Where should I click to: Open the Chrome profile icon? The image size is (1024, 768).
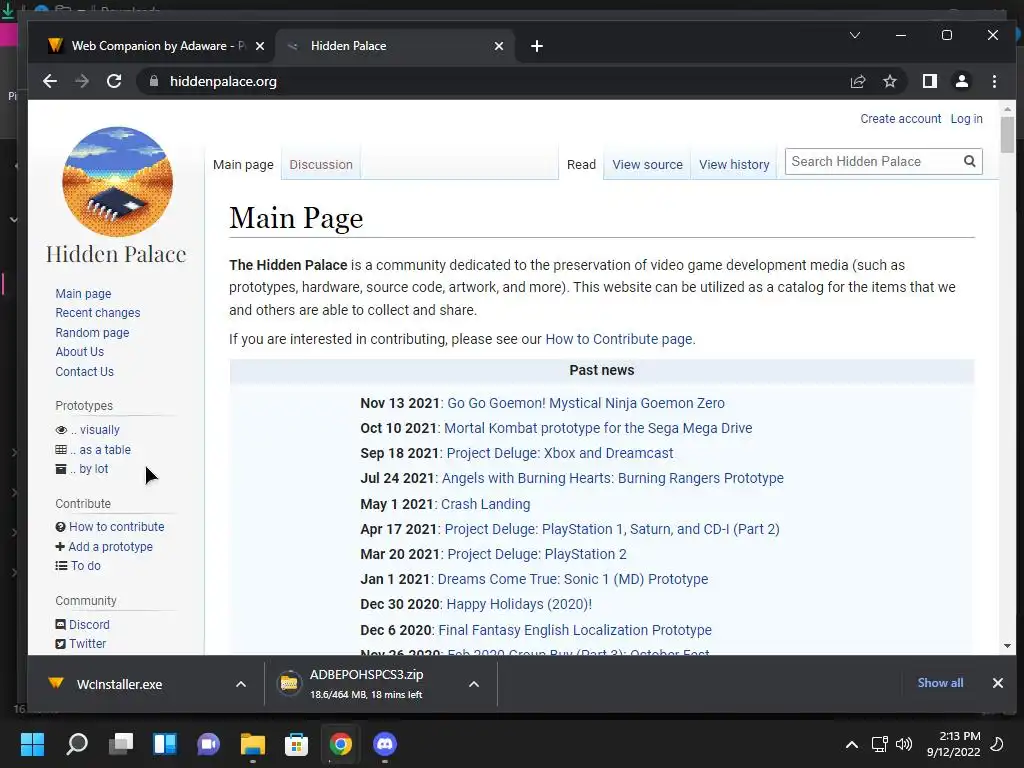(962, 81)
